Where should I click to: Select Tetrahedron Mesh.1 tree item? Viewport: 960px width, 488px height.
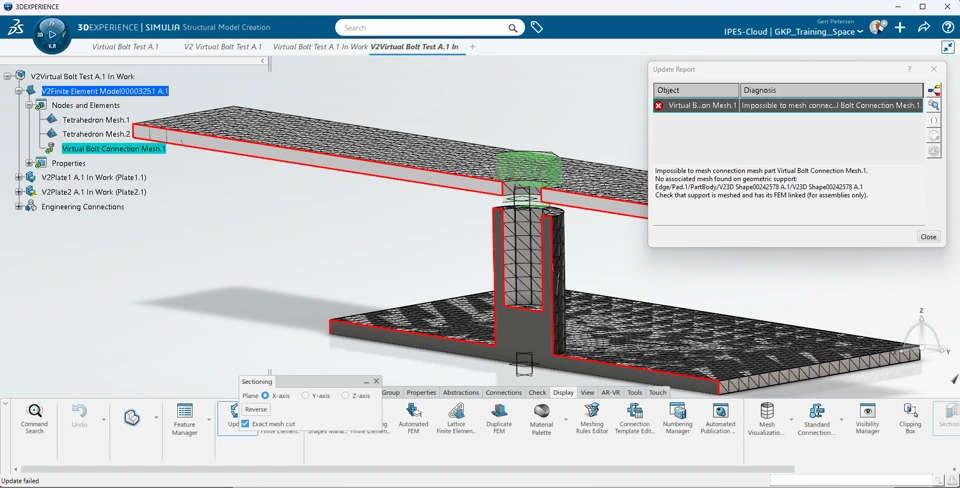click(x=96, y=120)
